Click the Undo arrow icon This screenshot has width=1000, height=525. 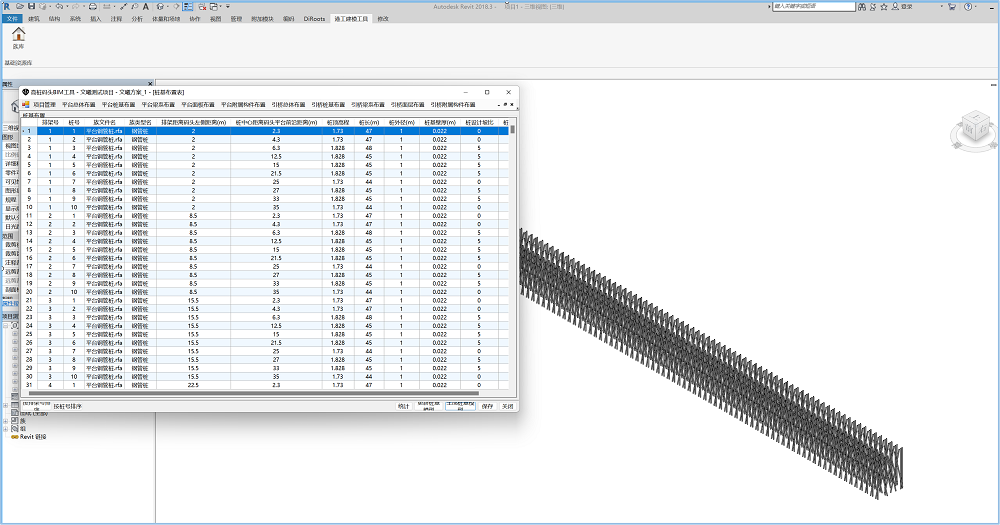pos(59,6)
